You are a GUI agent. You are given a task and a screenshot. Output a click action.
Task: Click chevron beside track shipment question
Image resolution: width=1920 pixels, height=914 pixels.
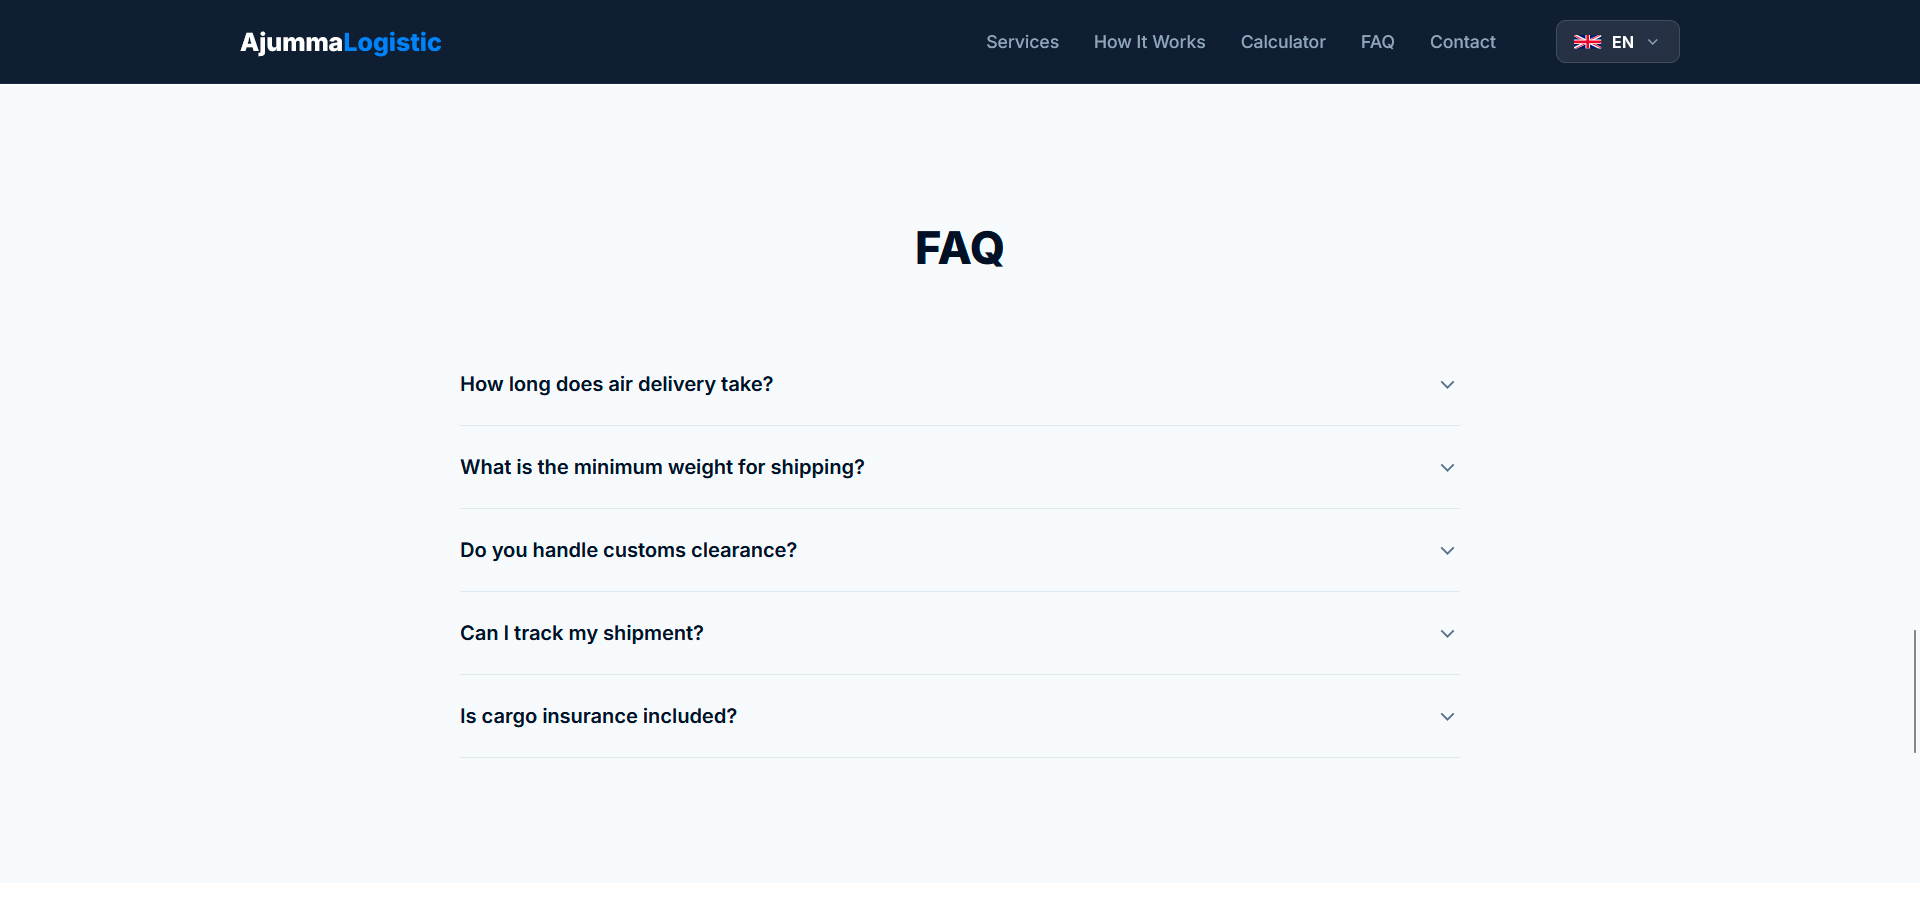(x=1447, y=634)
